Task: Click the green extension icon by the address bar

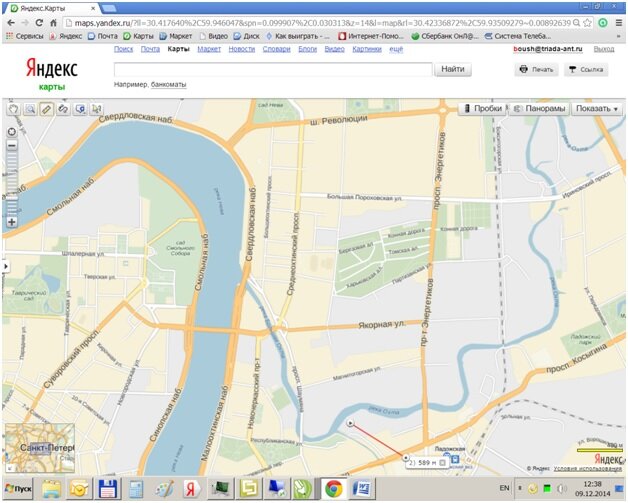Action: [603, 23]
